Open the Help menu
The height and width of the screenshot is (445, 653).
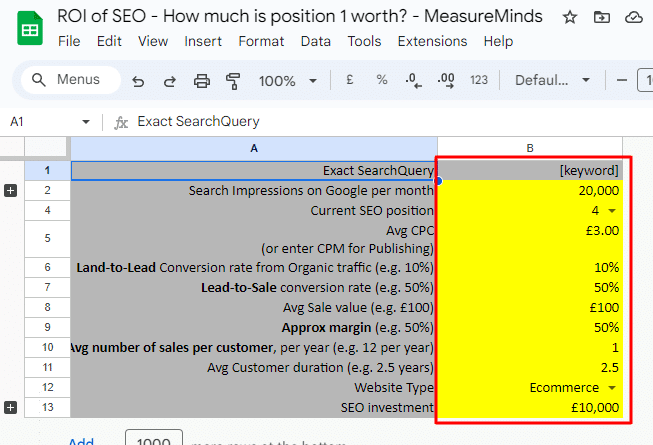[498, 41]
